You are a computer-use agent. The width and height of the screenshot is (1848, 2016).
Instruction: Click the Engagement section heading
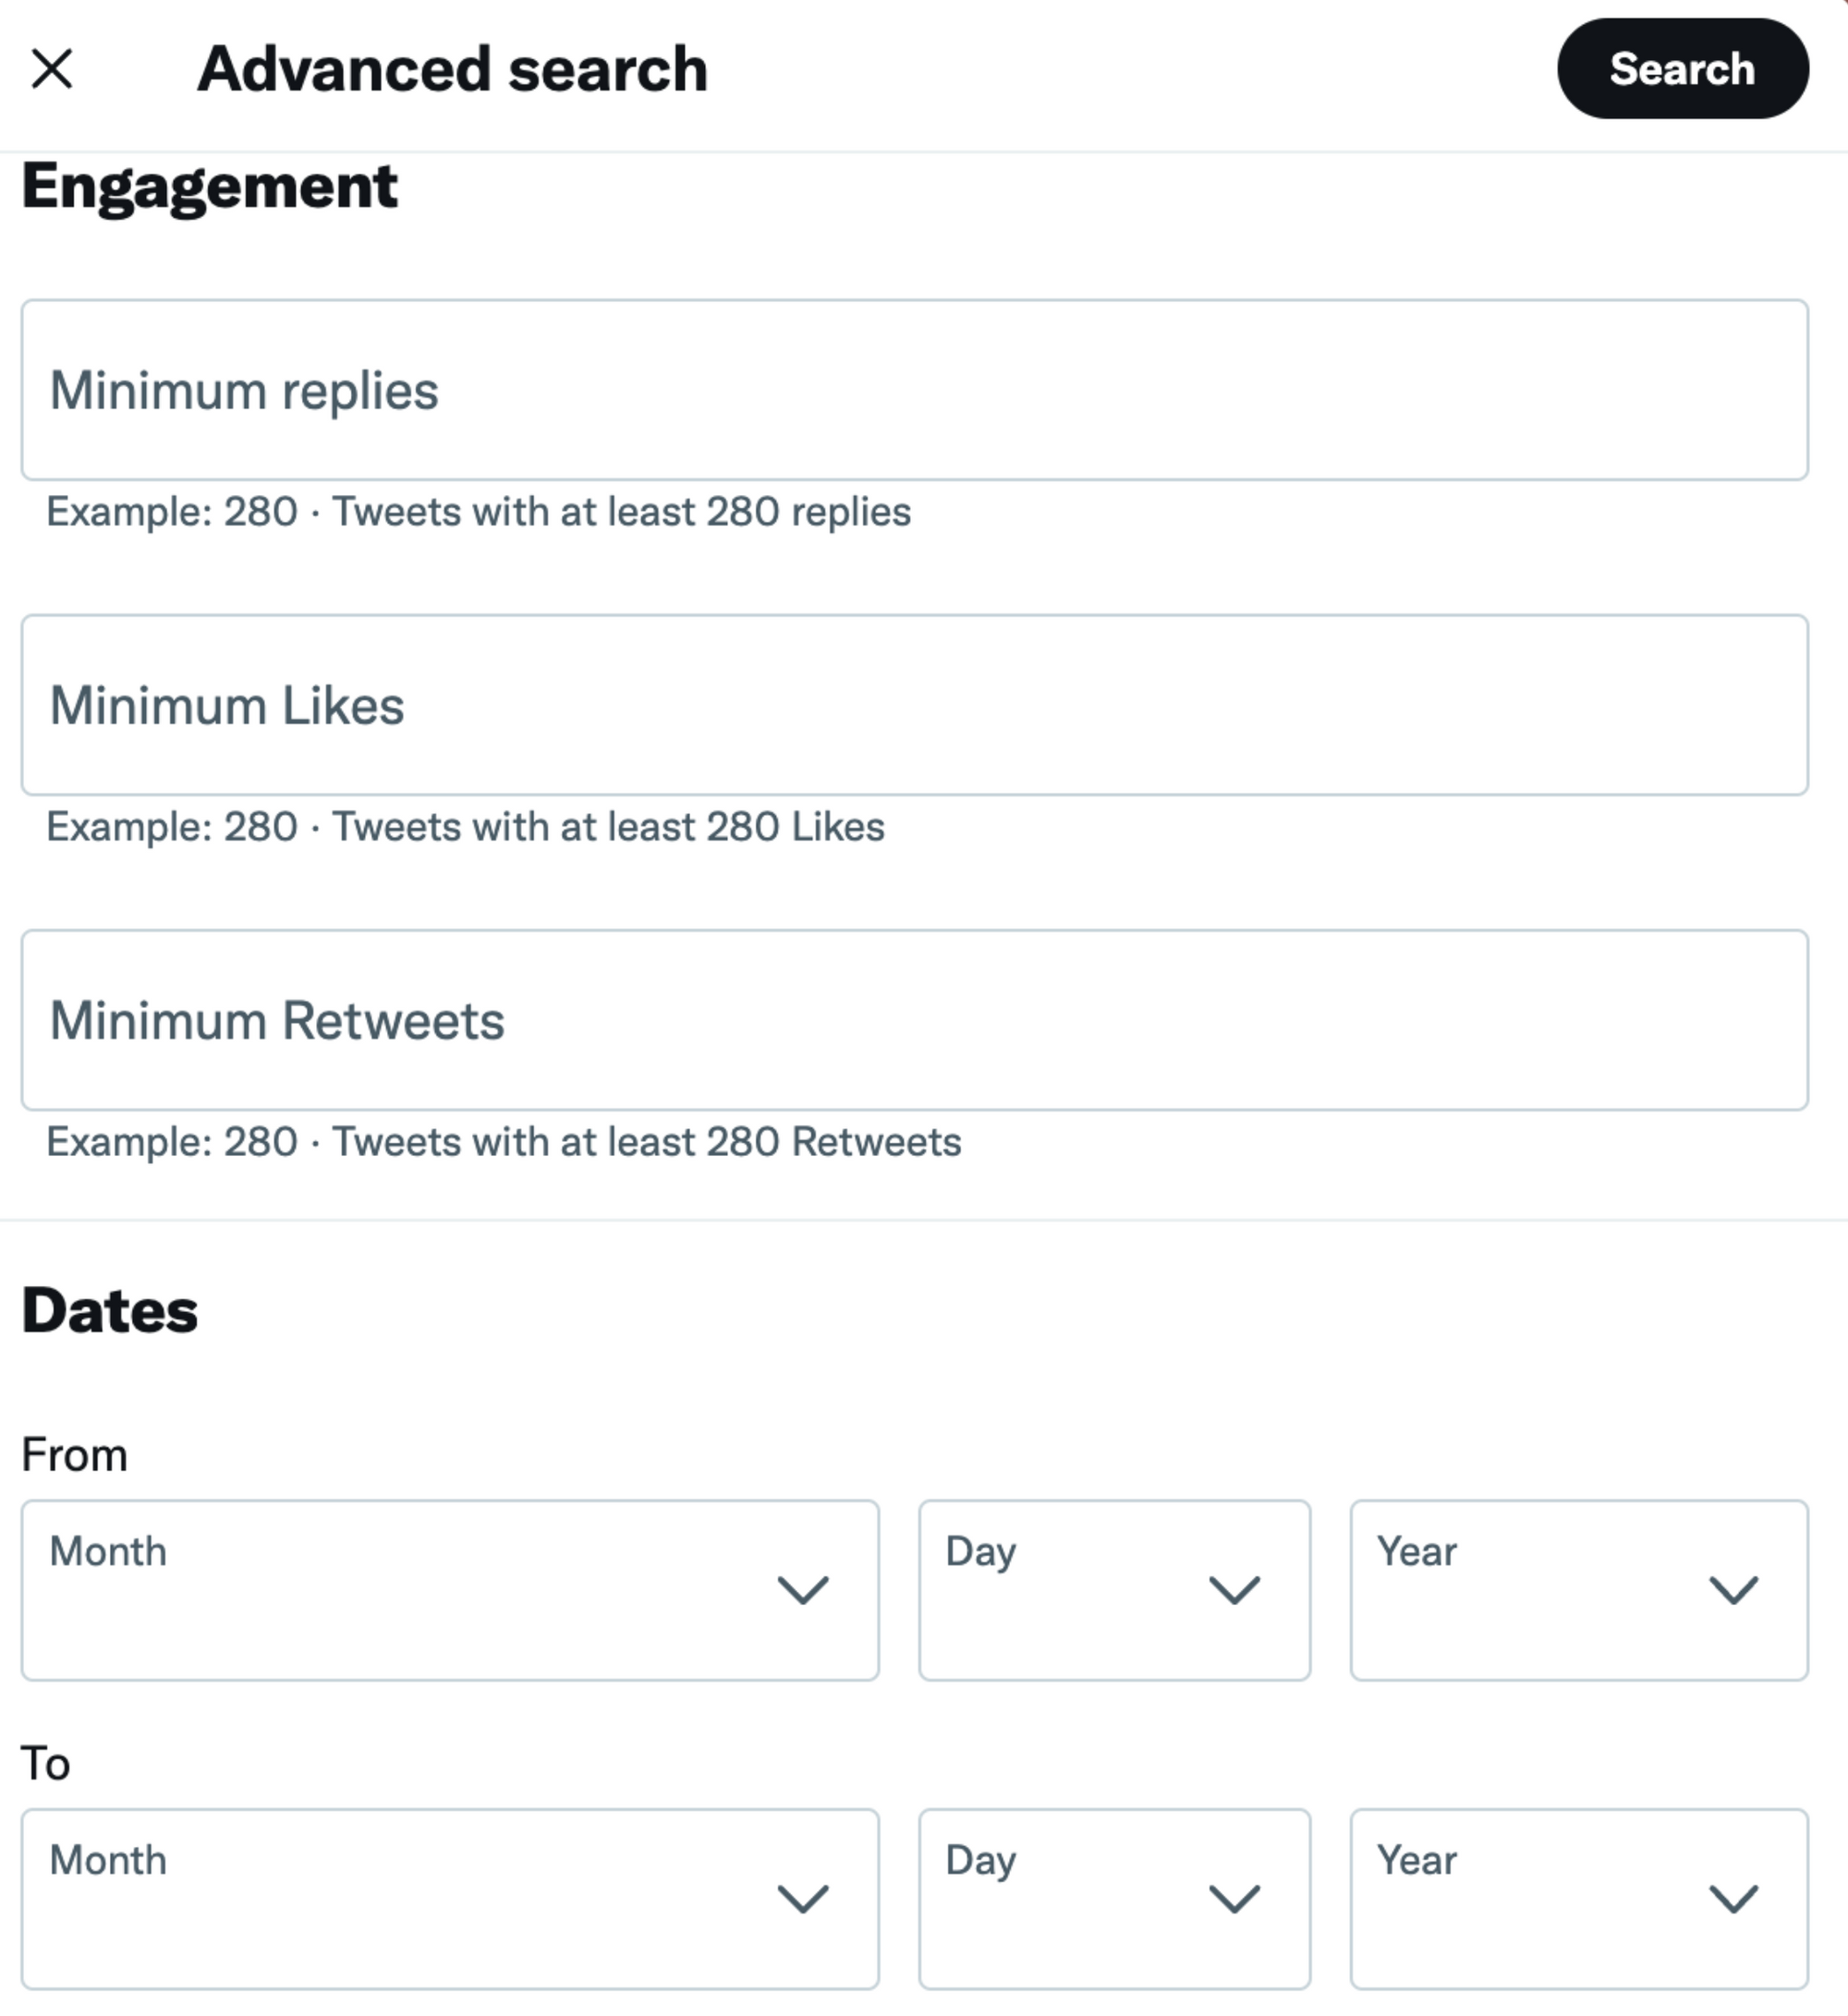coord(210,186)
